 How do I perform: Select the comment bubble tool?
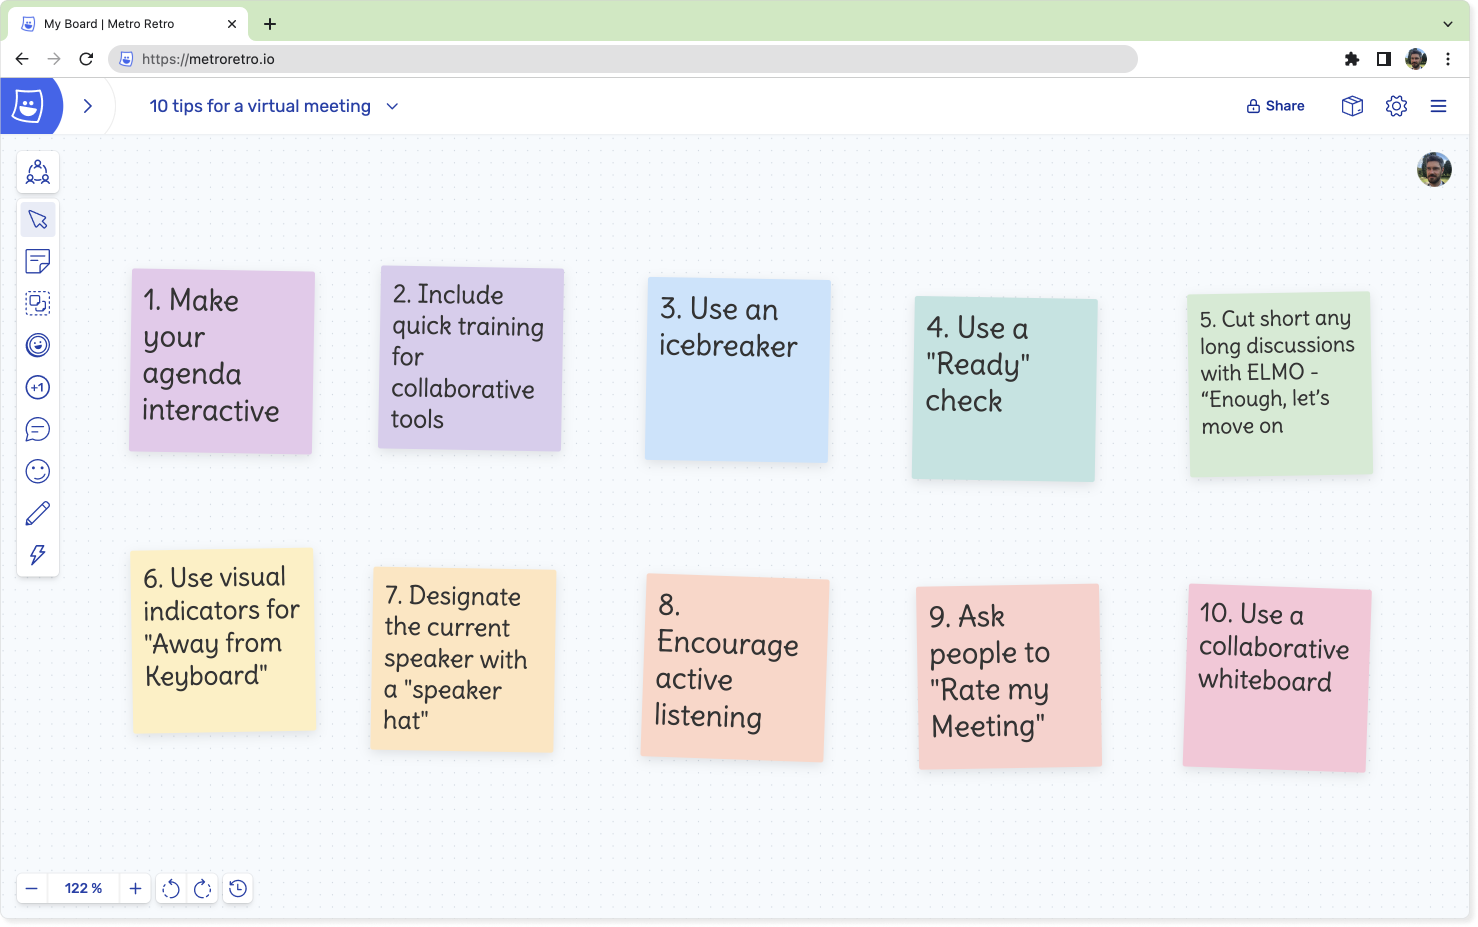38,430
